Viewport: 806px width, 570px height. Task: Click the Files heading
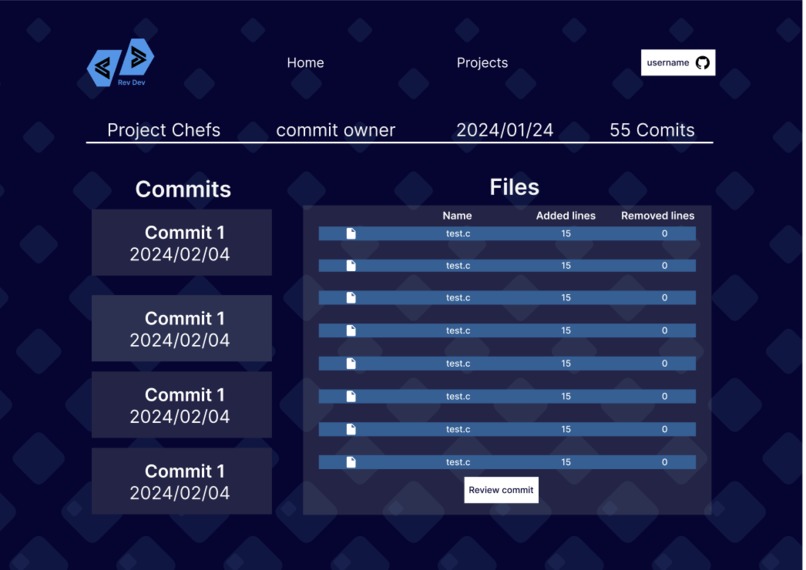coord(514,187)
